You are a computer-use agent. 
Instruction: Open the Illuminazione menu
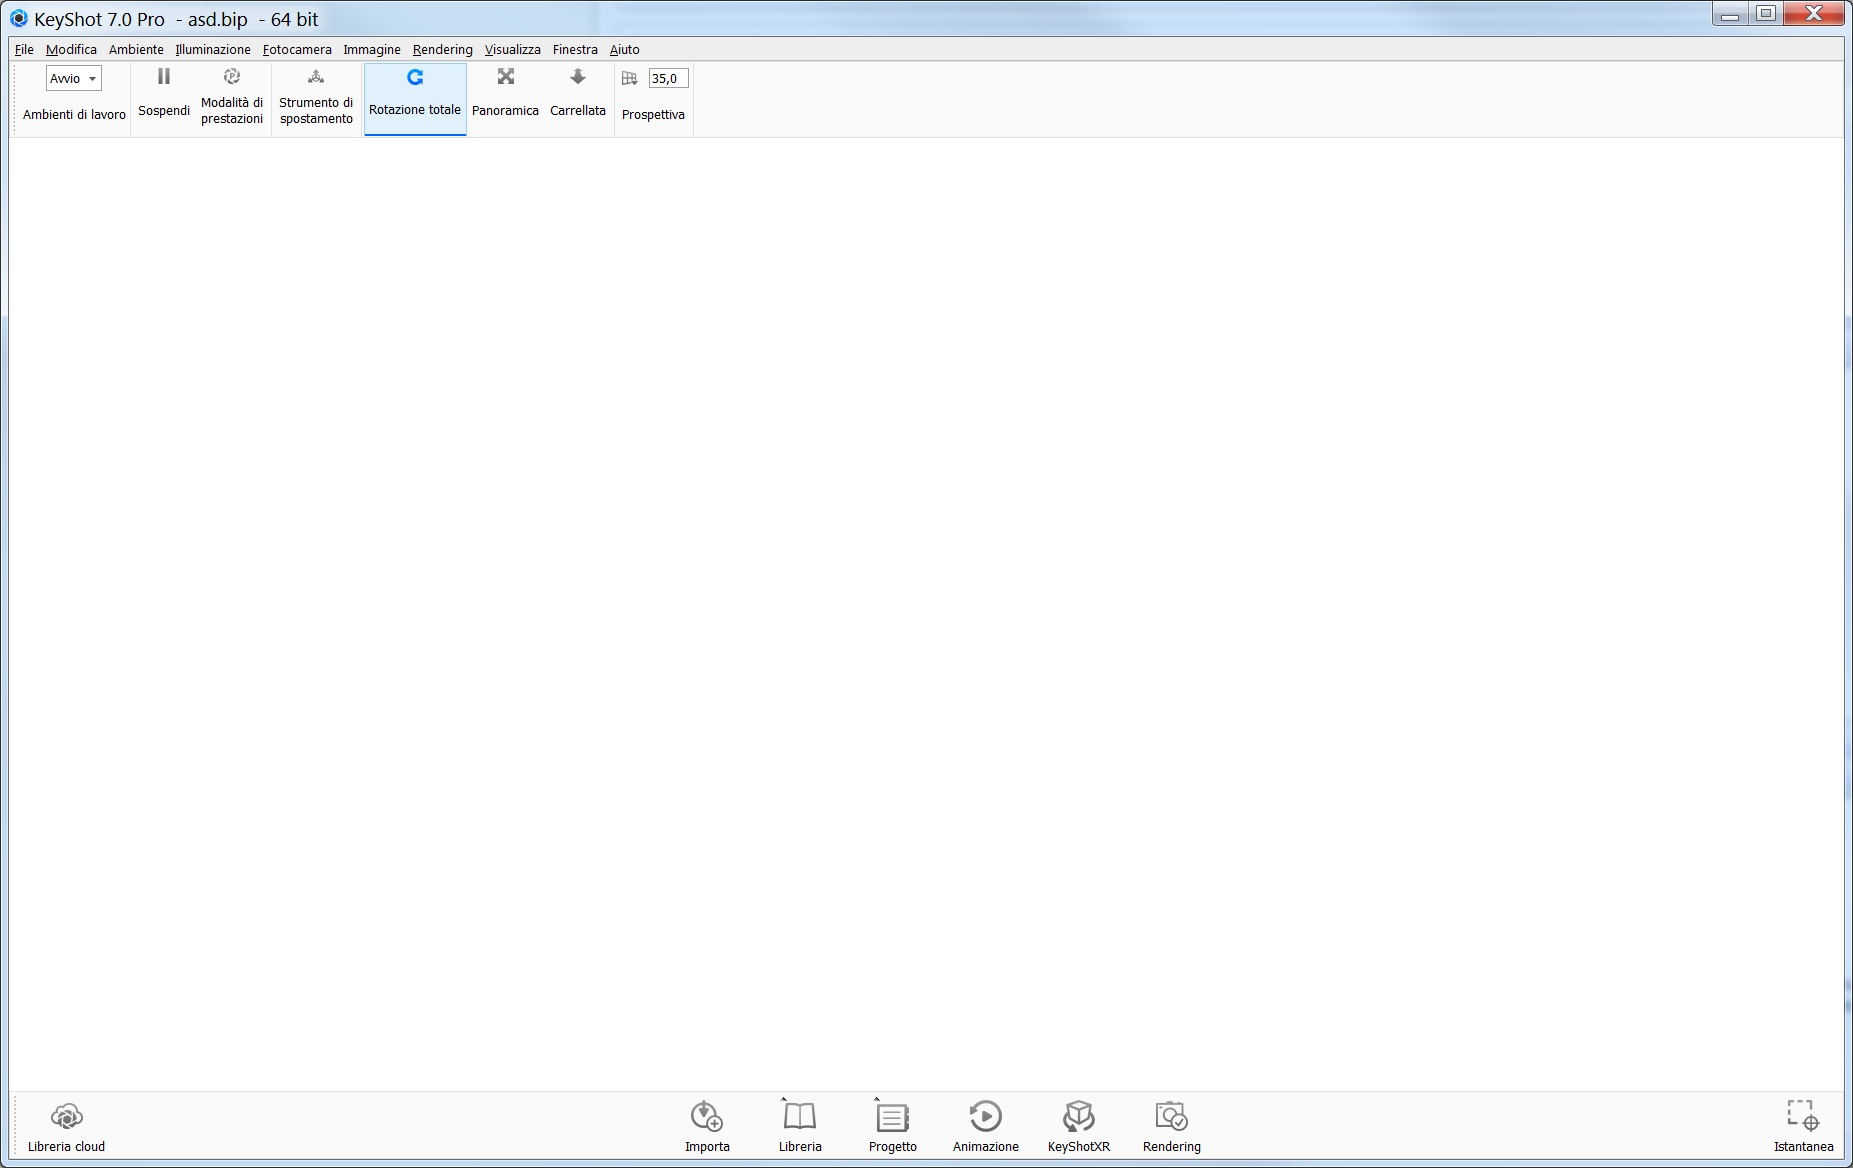click(213, 49)
